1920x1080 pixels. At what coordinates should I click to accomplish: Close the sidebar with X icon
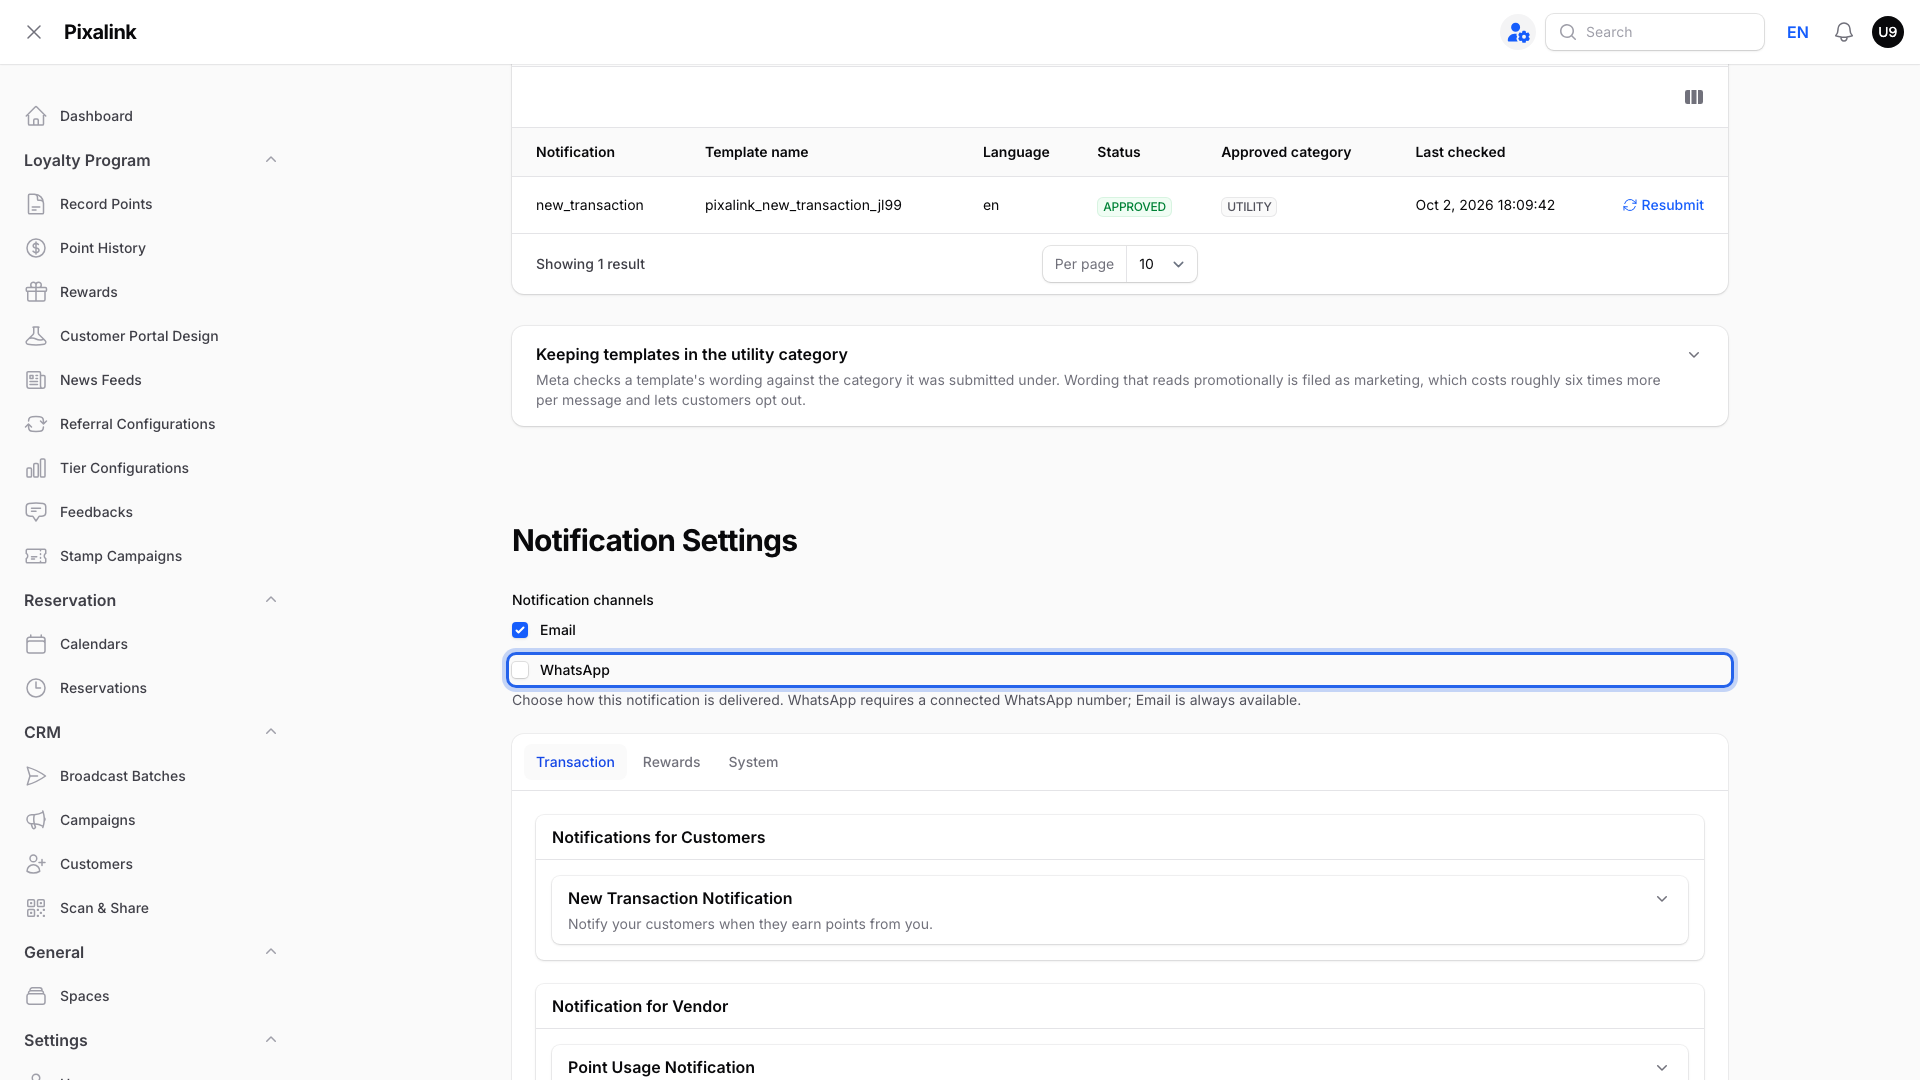tap(34, 32)
